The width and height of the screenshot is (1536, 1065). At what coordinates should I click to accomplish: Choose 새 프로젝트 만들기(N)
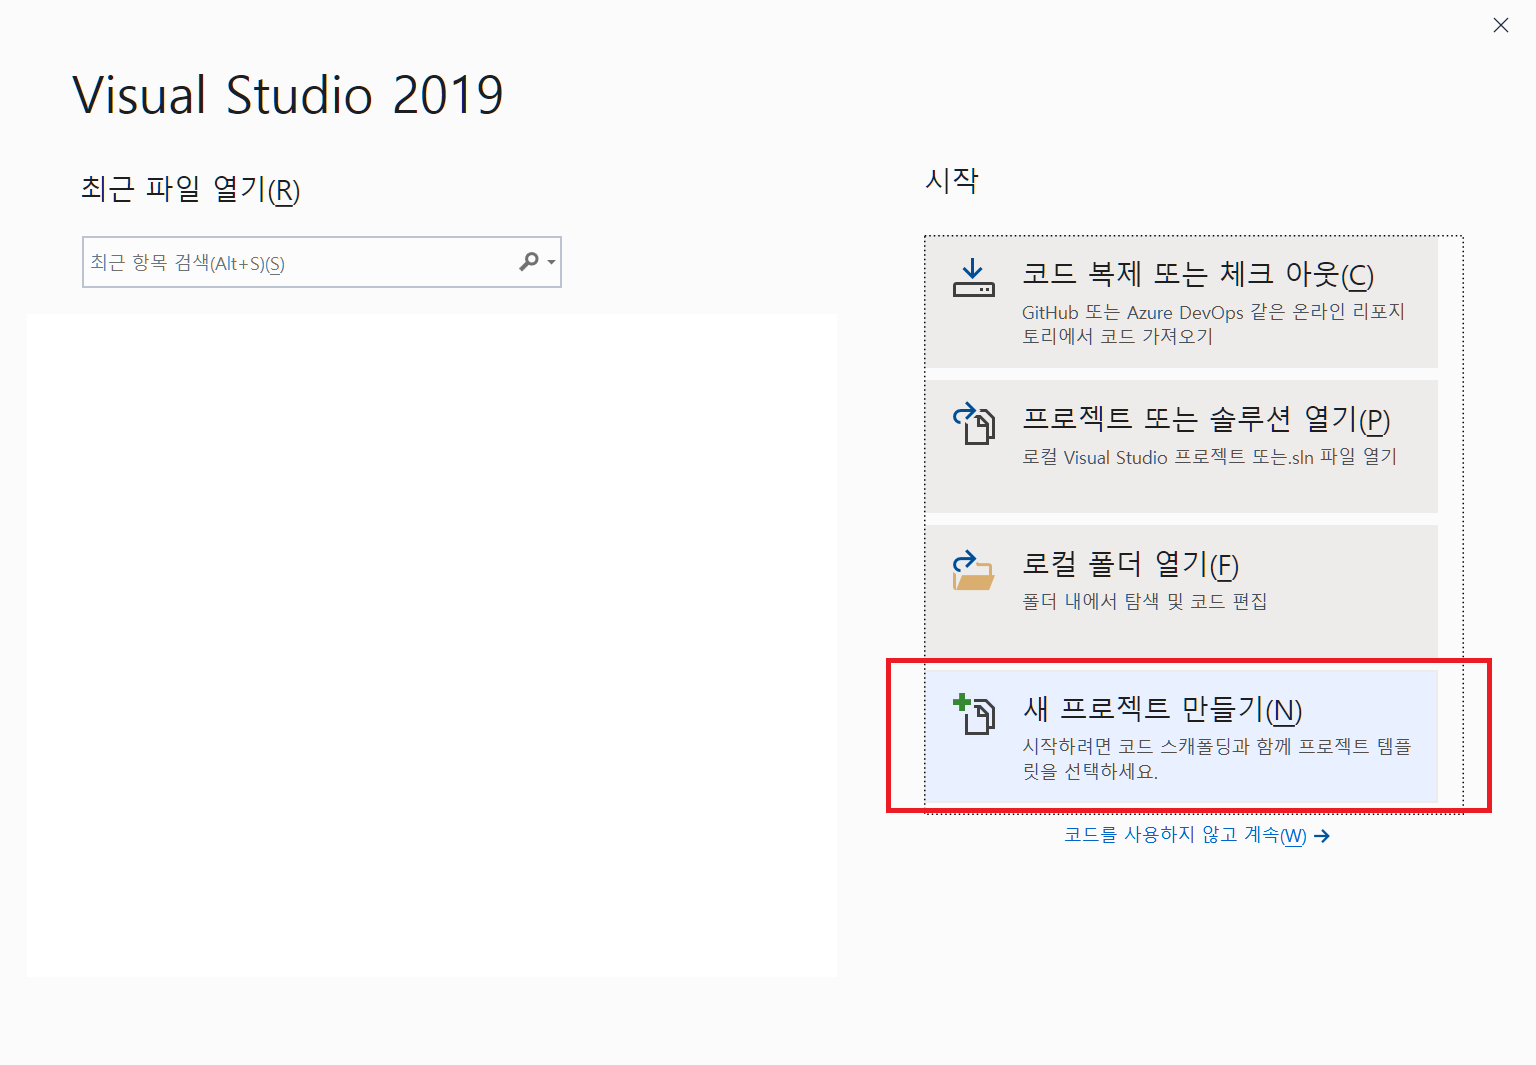(x=1181, y=737)
